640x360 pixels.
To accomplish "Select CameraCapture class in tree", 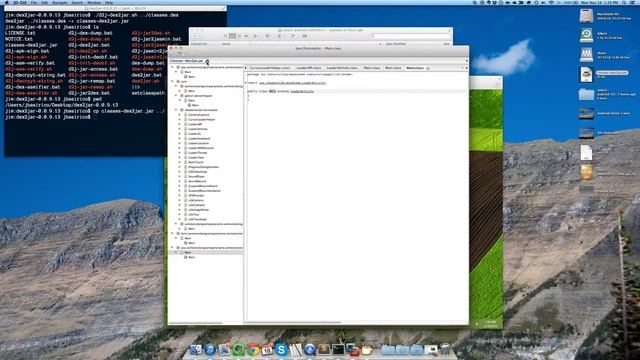I will click(199, 115).
